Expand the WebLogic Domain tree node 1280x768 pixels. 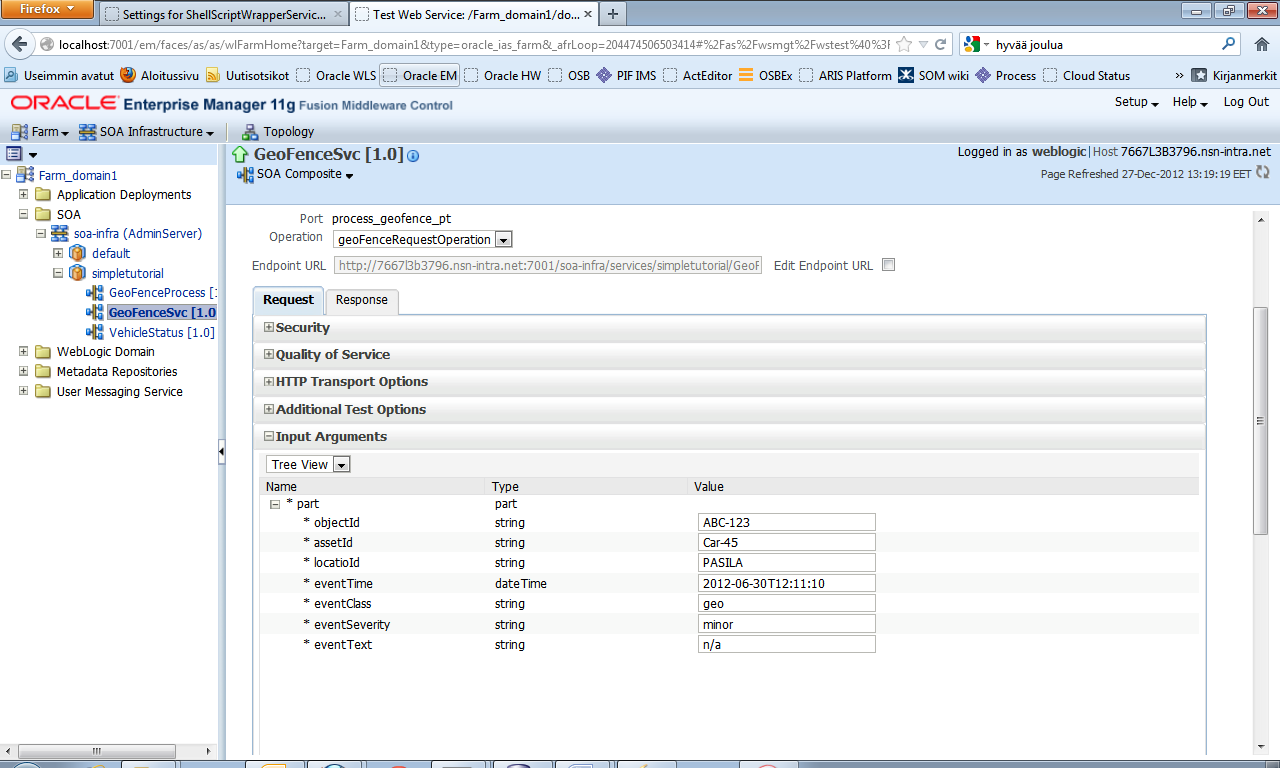click(23, 351)
